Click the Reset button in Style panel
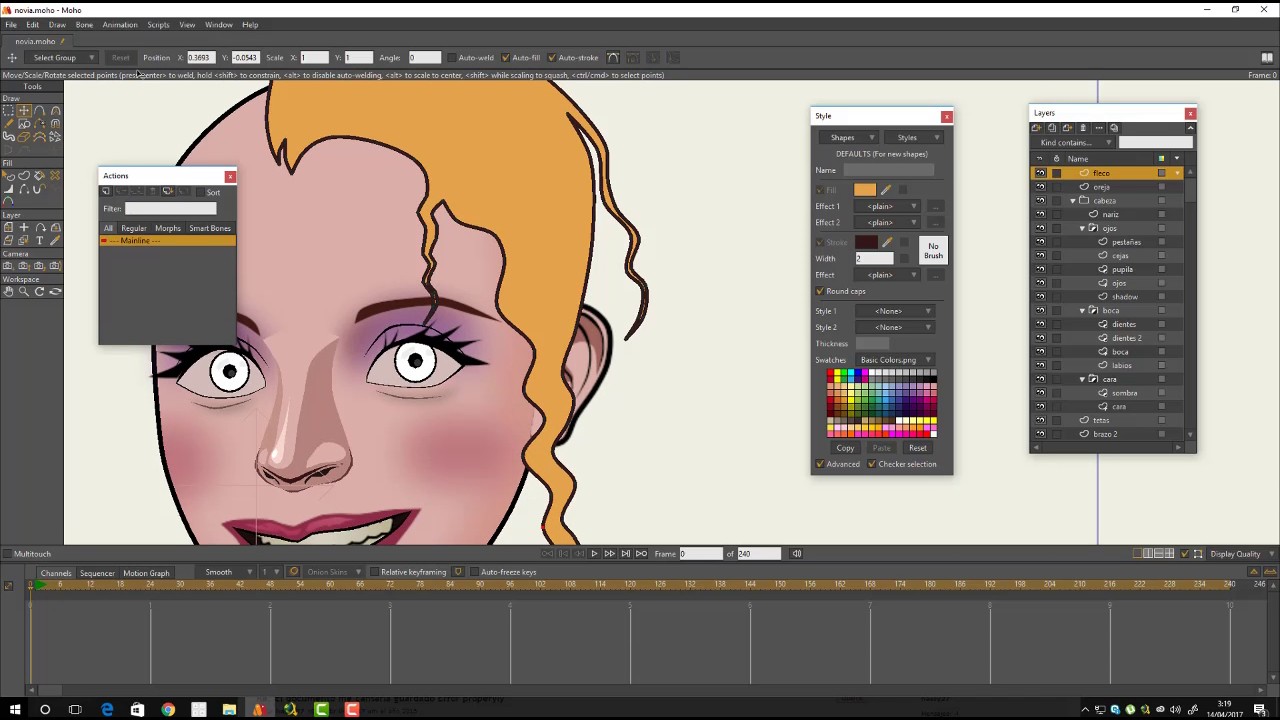The width and height of the screenshot is (1280, 720). coord(917,448)
